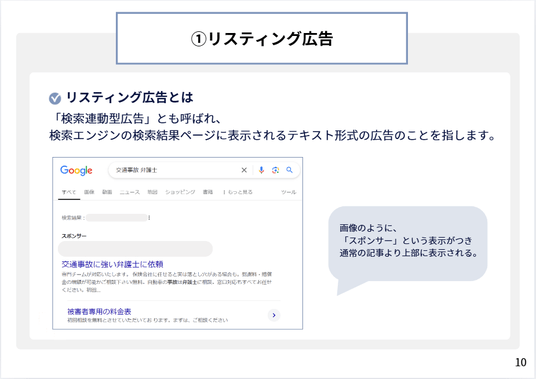Click the blue checkmark icon beside リスティング広告とは
This screenshot has width=536, height=379.
(x=55, y=98)
